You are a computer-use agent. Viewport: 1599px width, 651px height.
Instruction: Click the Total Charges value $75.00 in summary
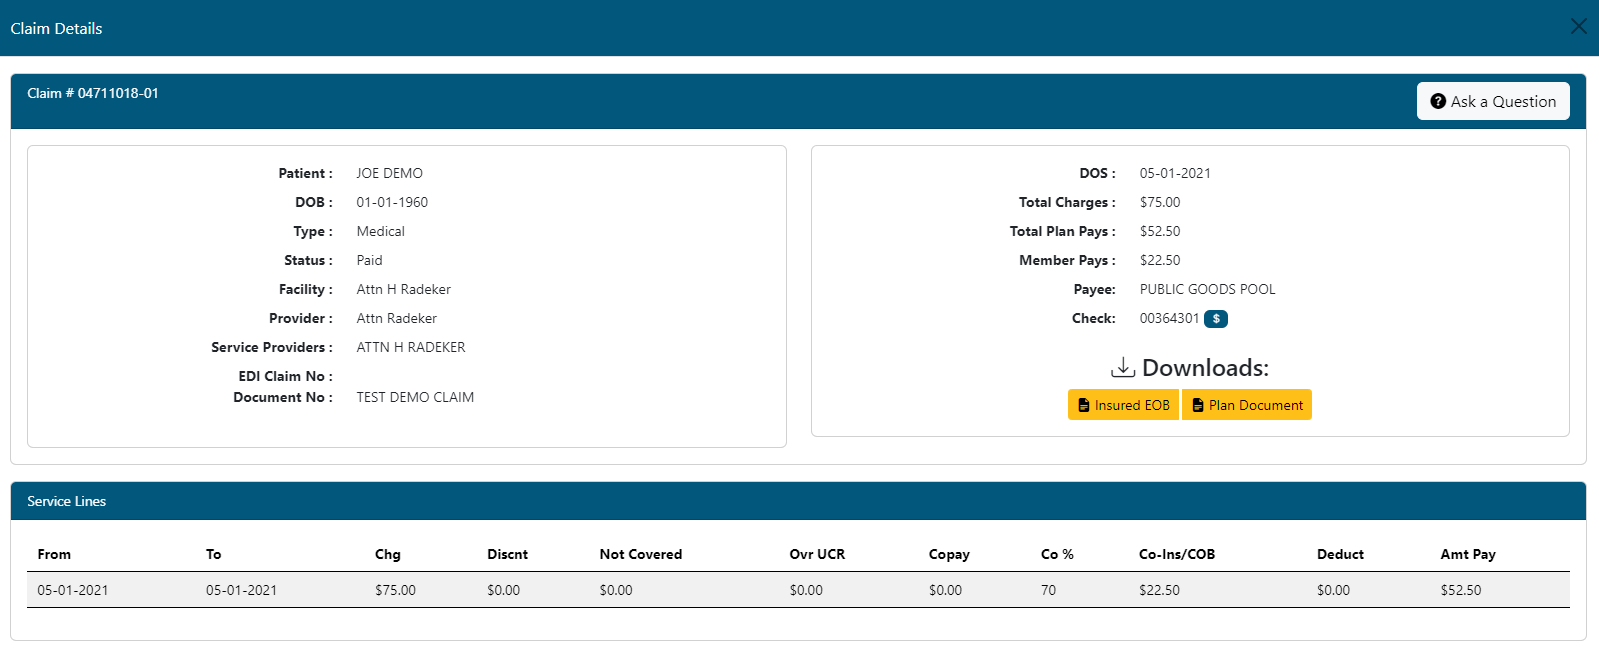pos(1160,202)
